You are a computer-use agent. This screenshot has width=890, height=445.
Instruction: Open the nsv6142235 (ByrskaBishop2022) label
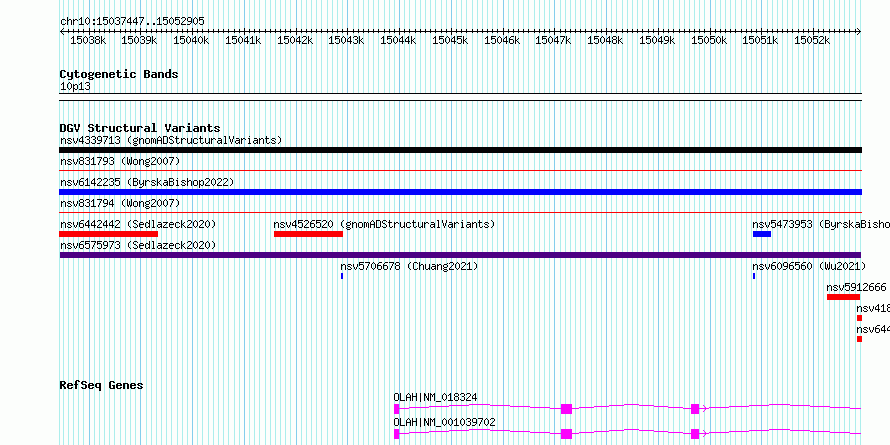[x=147, y=182]
